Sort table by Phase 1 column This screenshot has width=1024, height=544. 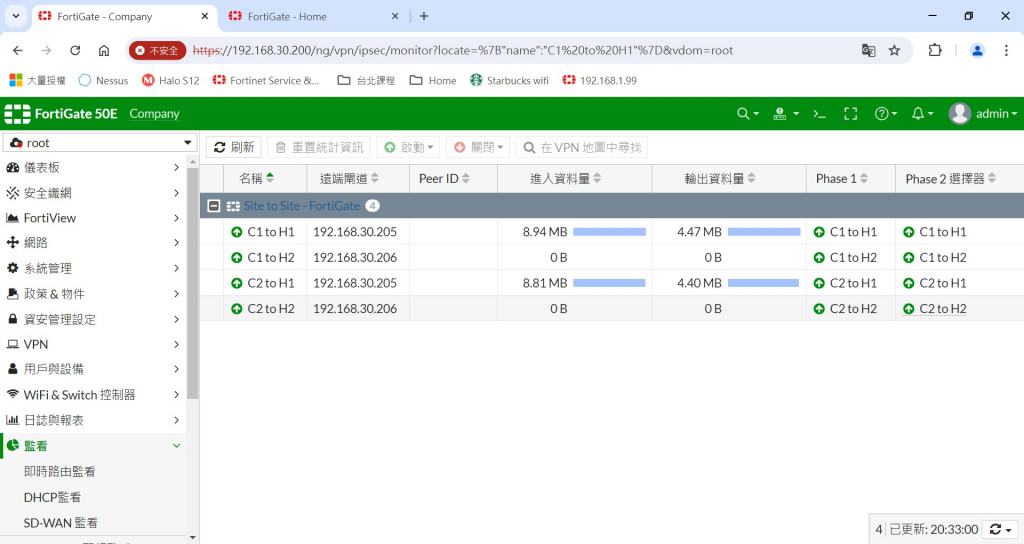[x=842, y=178]
